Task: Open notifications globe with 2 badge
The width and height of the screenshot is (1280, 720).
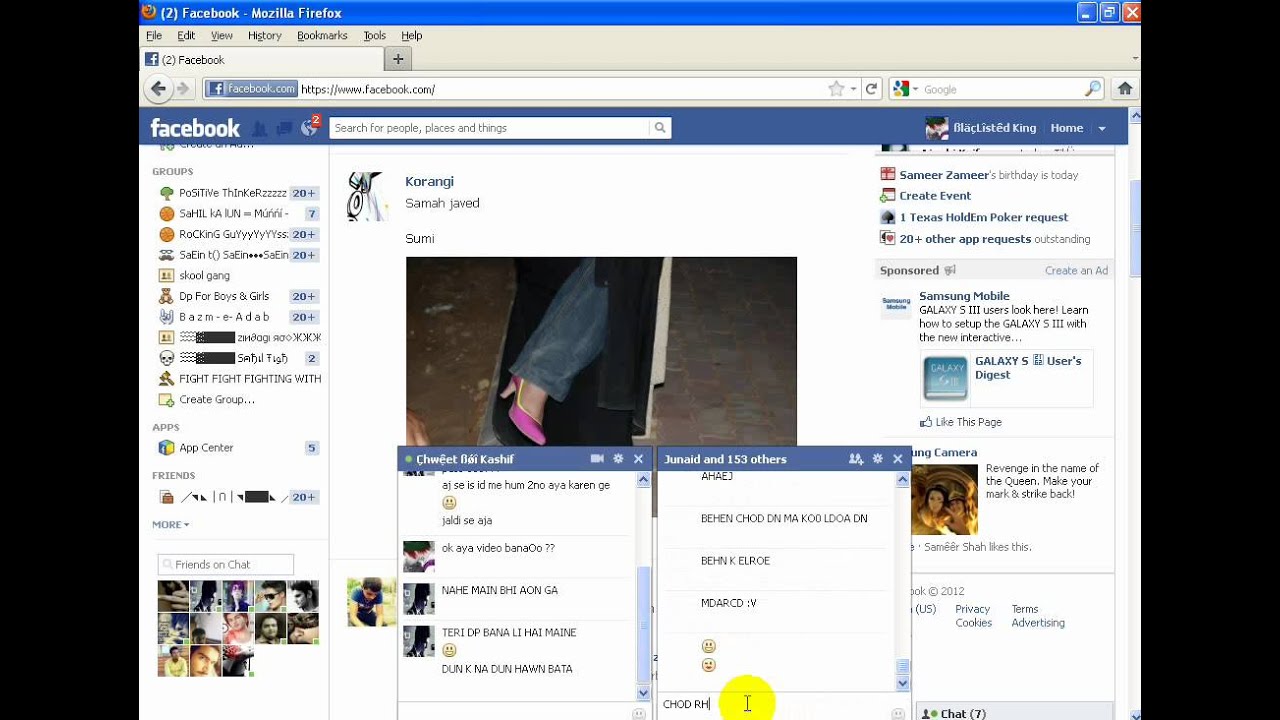Action: (x=309, y=127)
